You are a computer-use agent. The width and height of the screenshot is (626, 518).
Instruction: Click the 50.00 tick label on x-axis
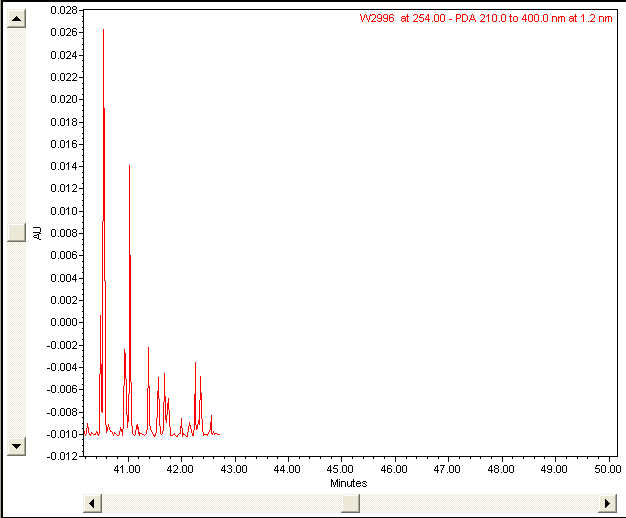(608, 469)
